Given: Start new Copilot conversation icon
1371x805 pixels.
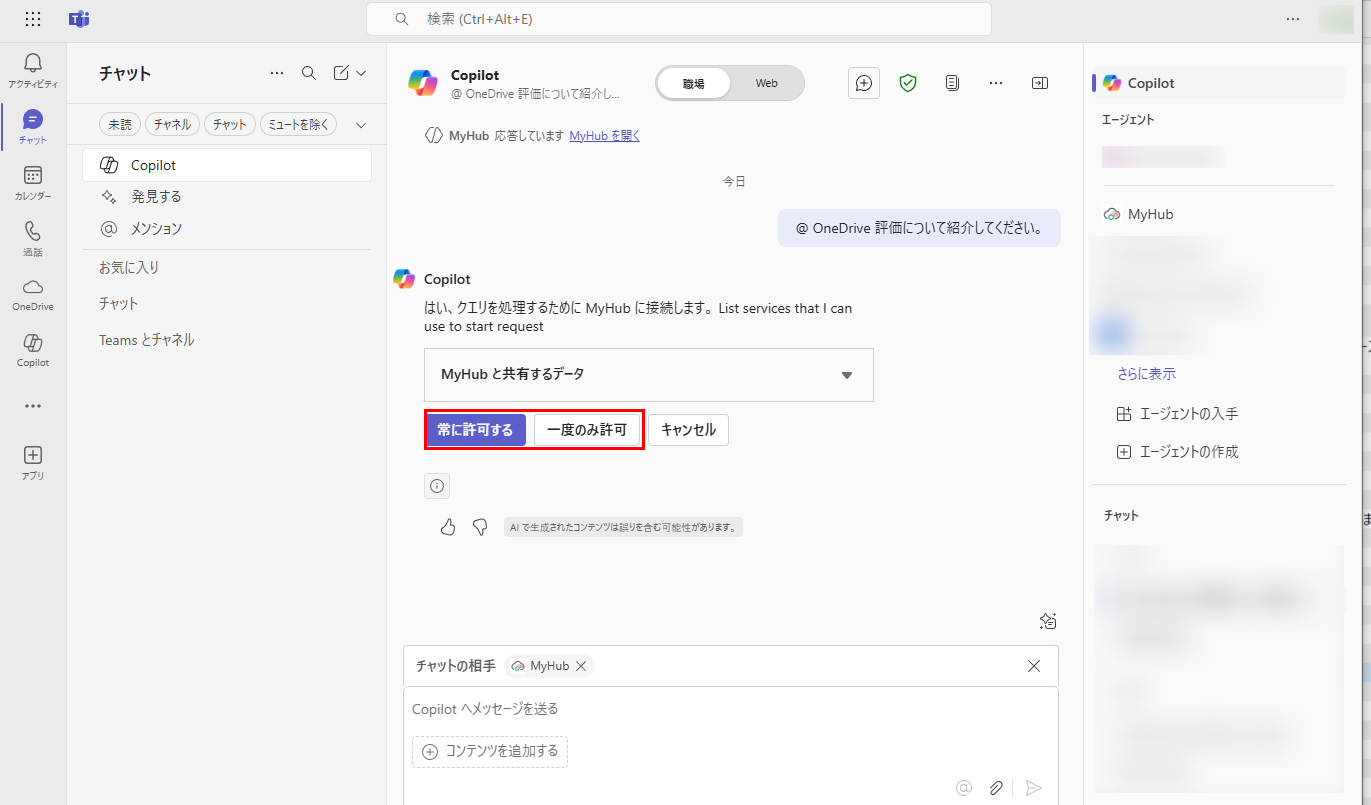Looking at the screenshot, I should 864,83.
